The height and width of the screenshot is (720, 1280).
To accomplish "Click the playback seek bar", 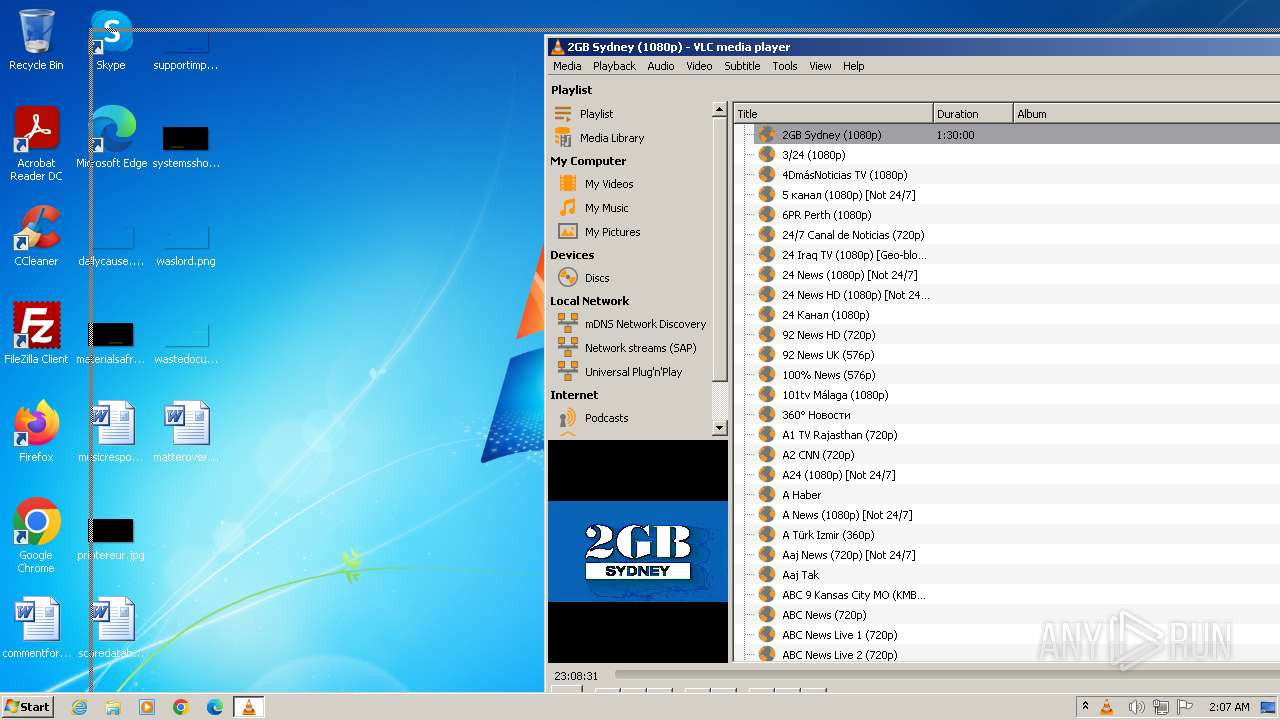I will [946, 676].
